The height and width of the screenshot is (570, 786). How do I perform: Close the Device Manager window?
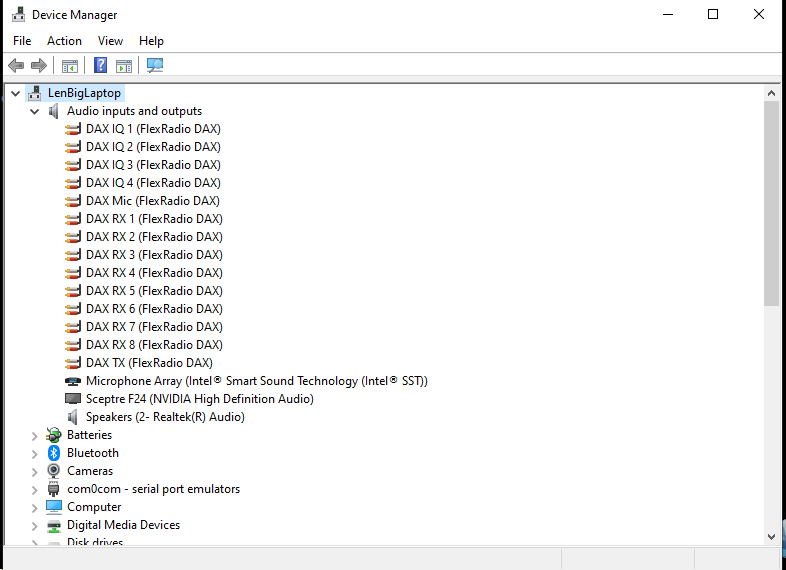pyautogui.click(x=759, y=15)
